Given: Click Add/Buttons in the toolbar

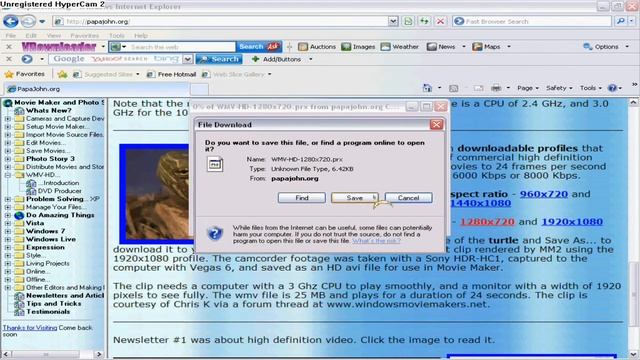Looking at the screenshot, I should tap(276, 59).
